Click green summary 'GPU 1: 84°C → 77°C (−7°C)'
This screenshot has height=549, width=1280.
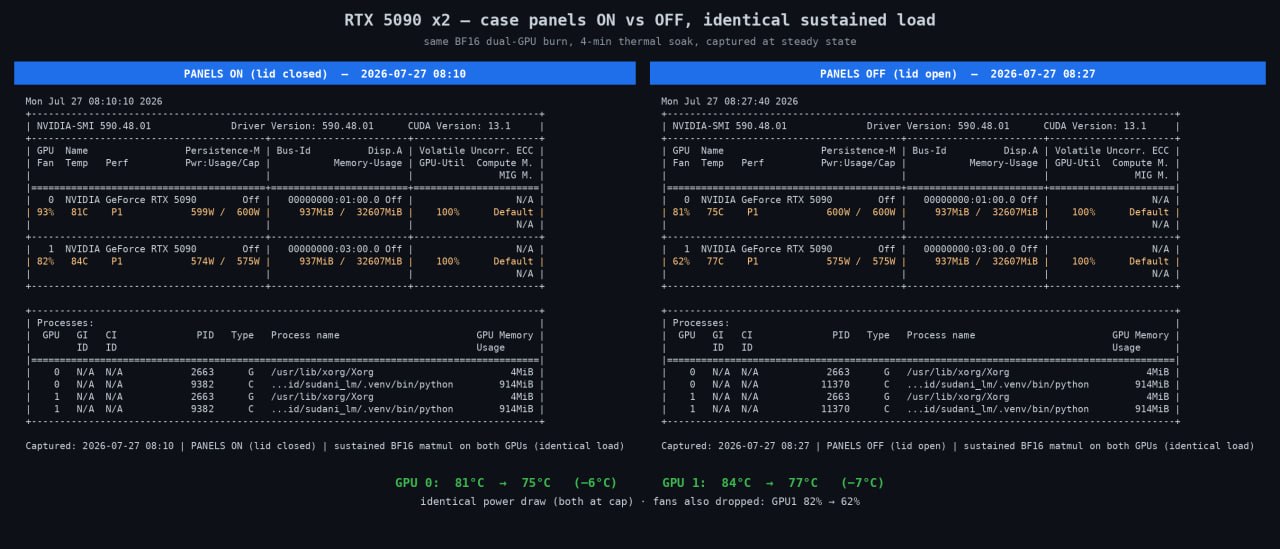773,483
